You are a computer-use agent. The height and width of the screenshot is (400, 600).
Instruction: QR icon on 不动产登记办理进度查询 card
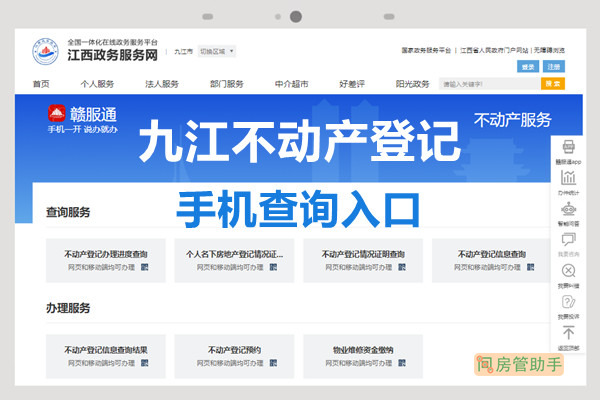coord(145,267)
